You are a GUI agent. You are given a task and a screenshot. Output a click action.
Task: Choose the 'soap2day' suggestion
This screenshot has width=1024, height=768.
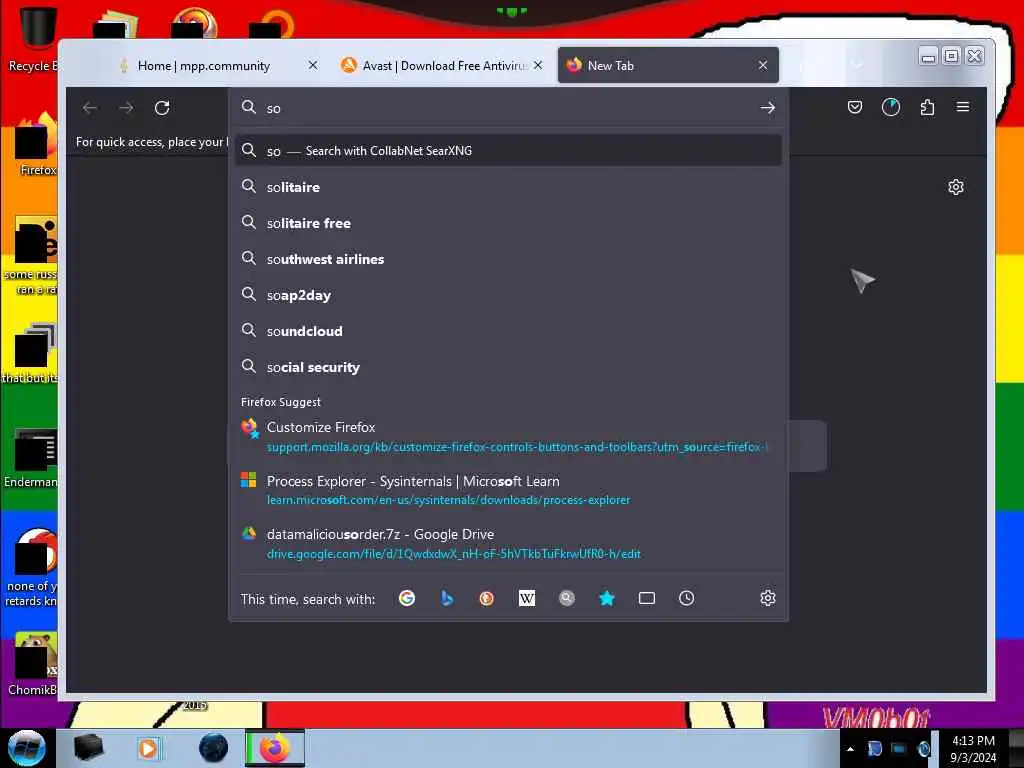508,295
